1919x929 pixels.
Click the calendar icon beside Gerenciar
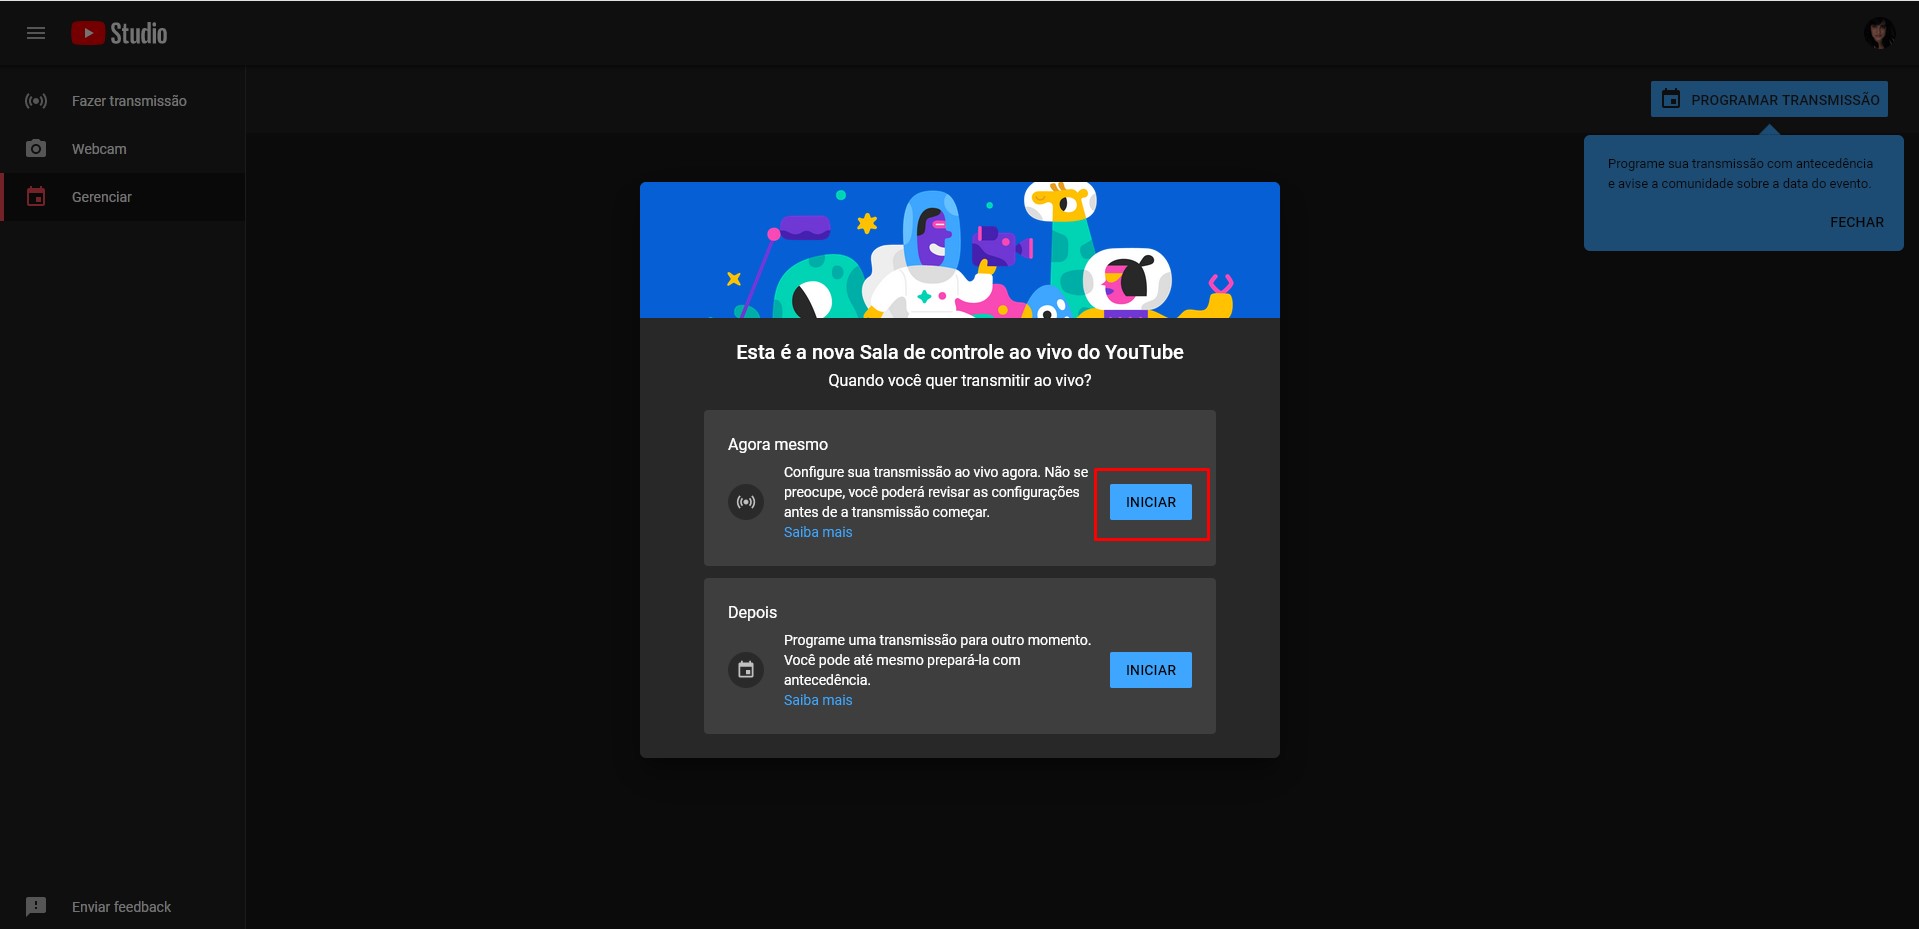tap(36, 197)
